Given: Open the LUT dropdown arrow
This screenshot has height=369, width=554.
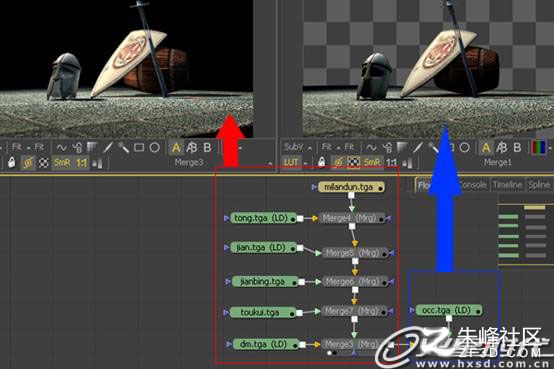Looking at the screenshot, I should [x=306, y=163].
